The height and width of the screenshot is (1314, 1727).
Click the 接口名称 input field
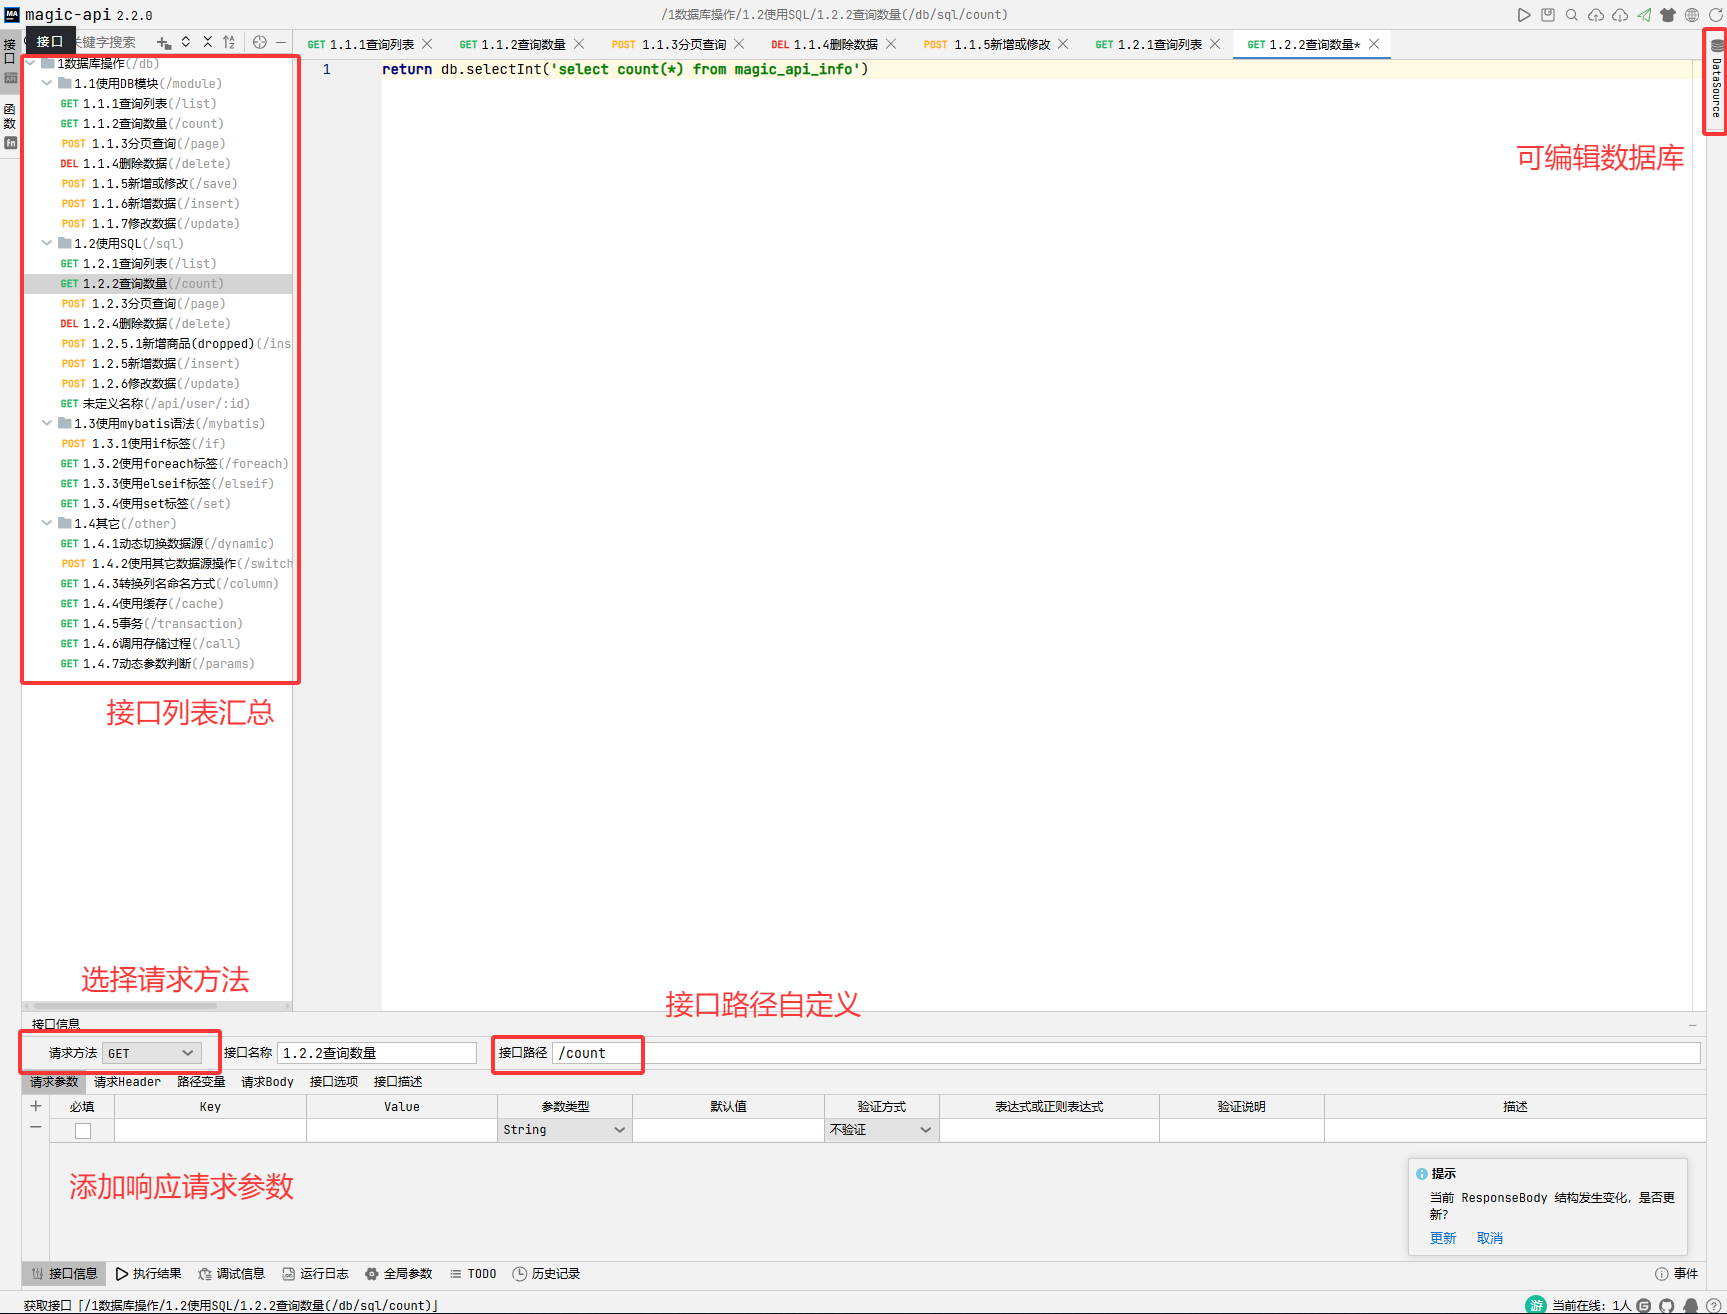pyautogui.click(x=377, y=1053)
